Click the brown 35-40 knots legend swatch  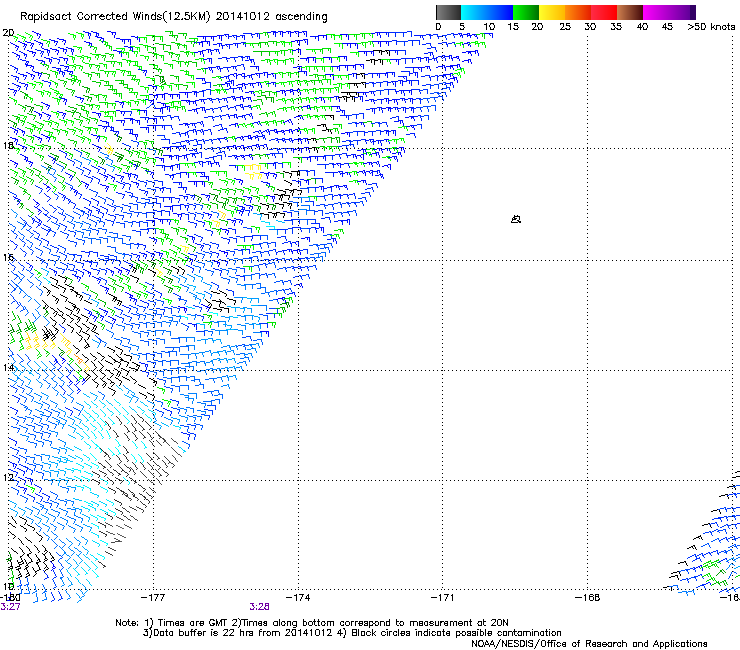pyautogui.click(x=630, y=12)
